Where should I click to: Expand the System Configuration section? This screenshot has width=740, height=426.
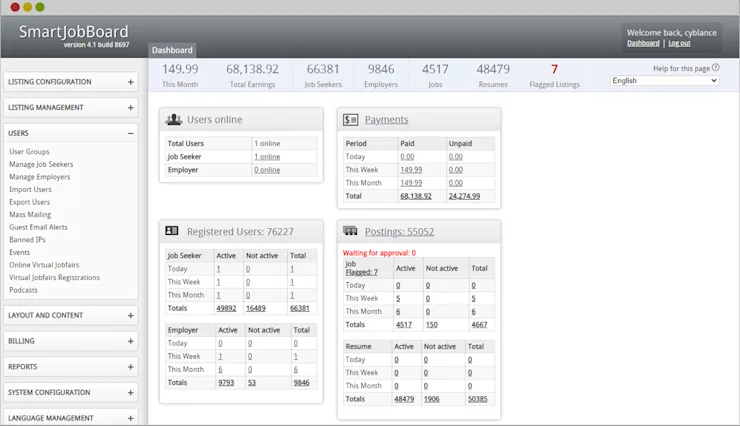[131, 393]
